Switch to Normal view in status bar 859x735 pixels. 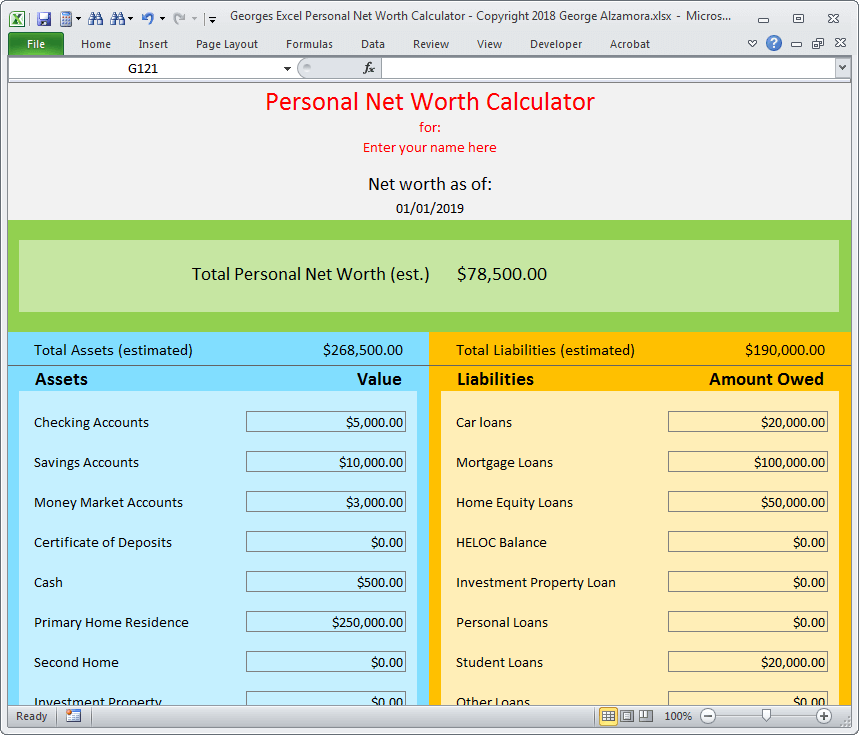coord(608,716)
